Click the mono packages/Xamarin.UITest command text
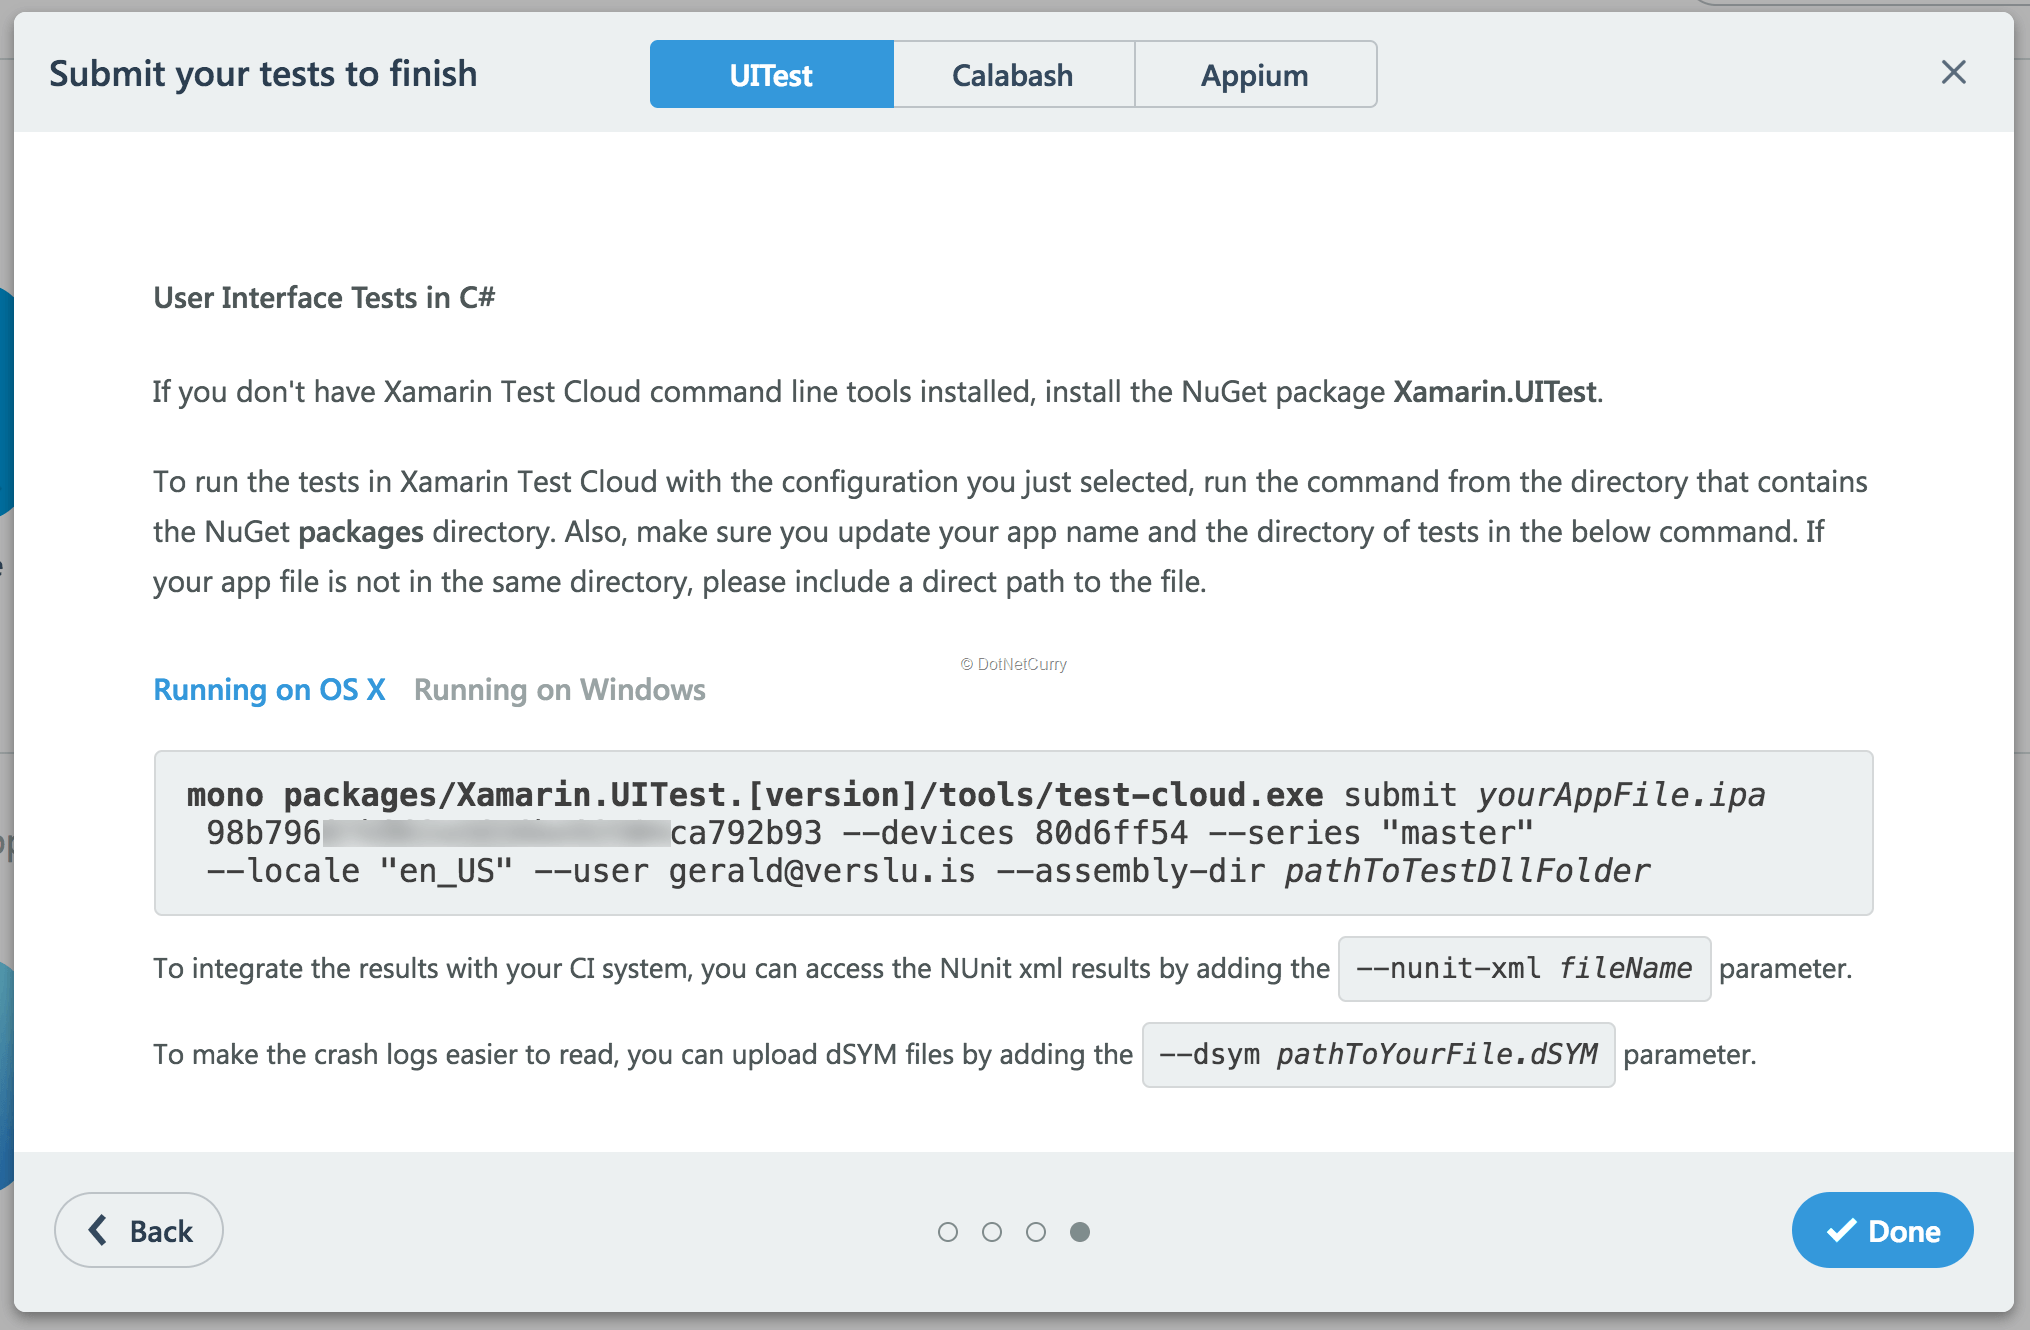2030x1330 pixels. (x=755, y=794)
